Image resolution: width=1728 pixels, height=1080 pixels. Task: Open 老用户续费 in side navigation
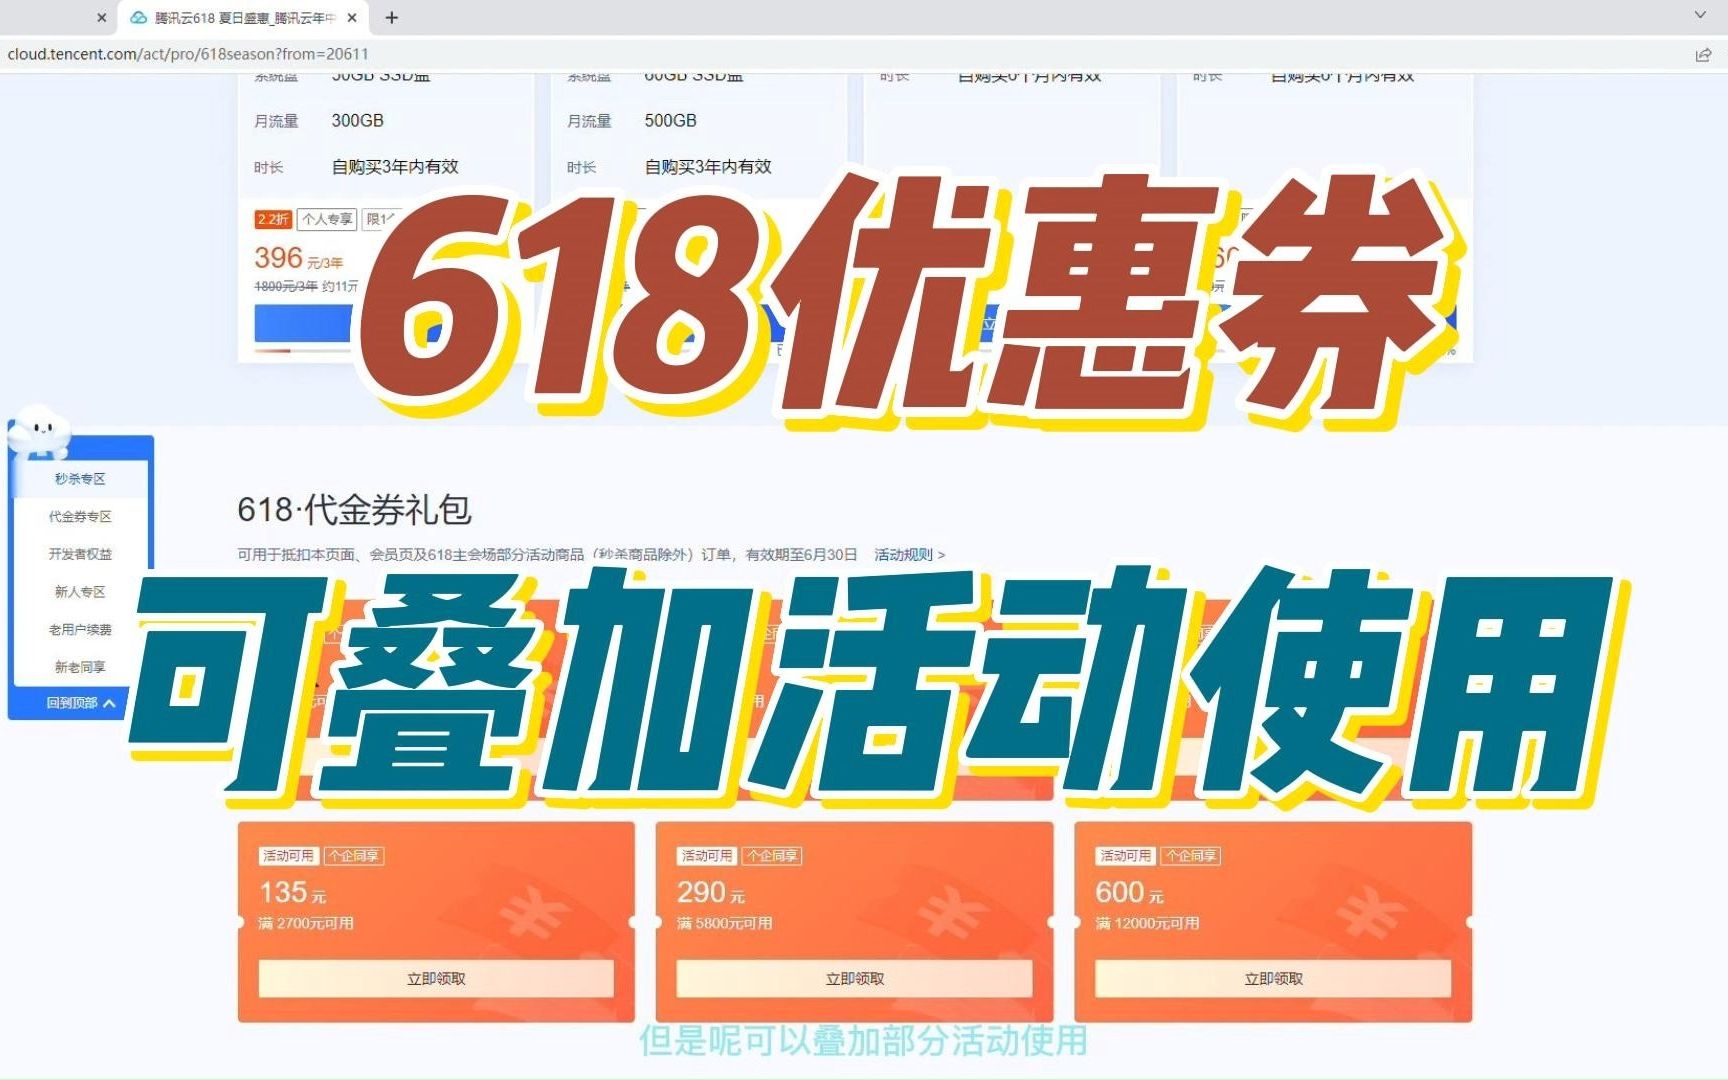[80, 629]
